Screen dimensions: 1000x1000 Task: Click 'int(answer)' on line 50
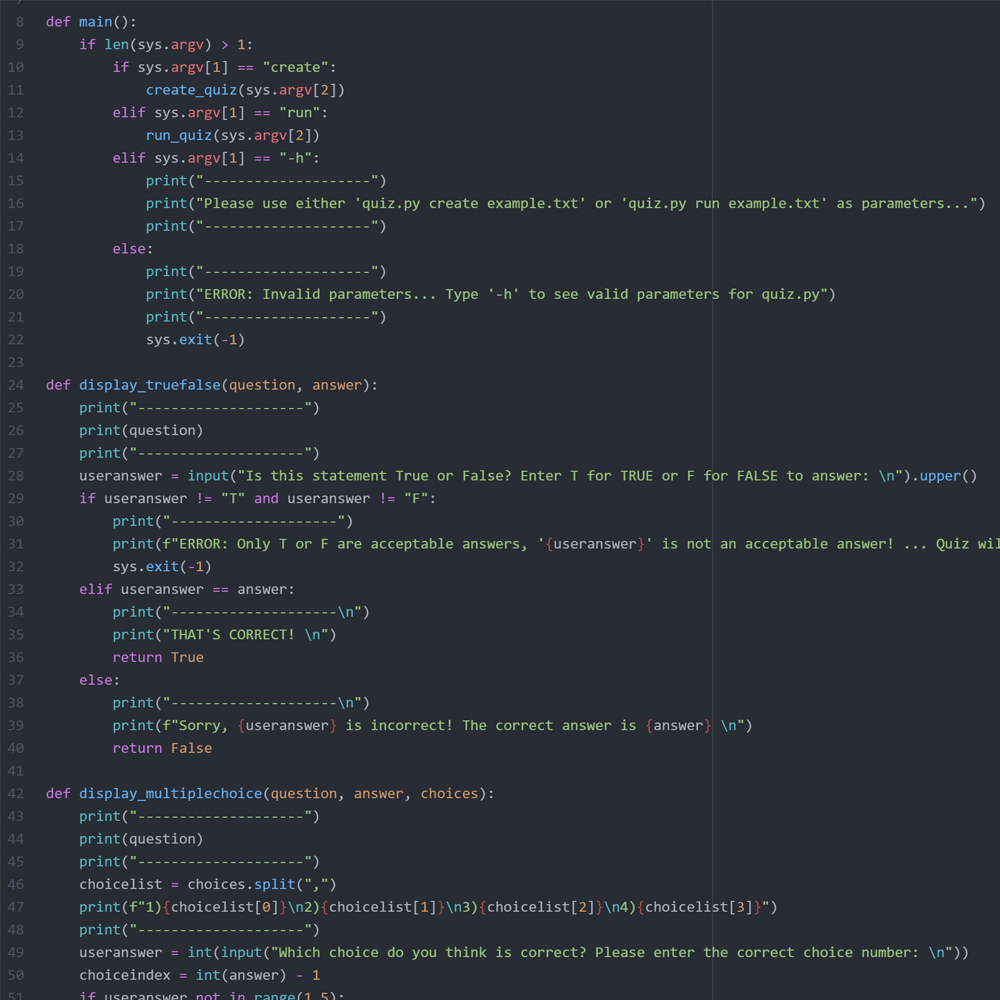241,976
